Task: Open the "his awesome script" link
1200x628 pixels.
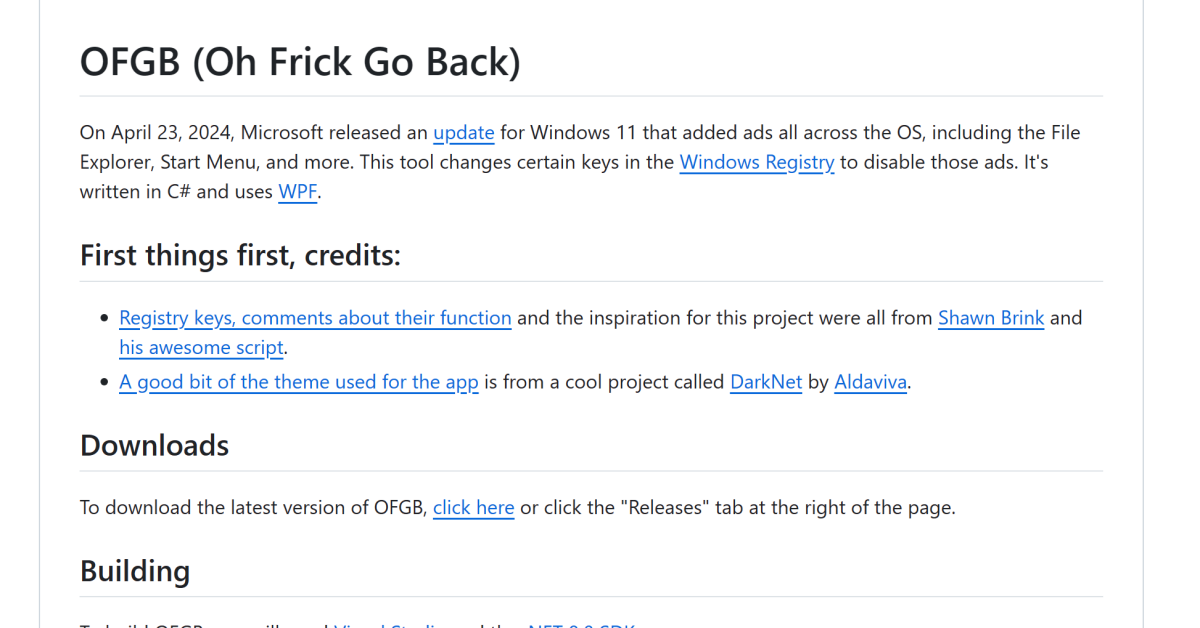Action: point(202,348)
